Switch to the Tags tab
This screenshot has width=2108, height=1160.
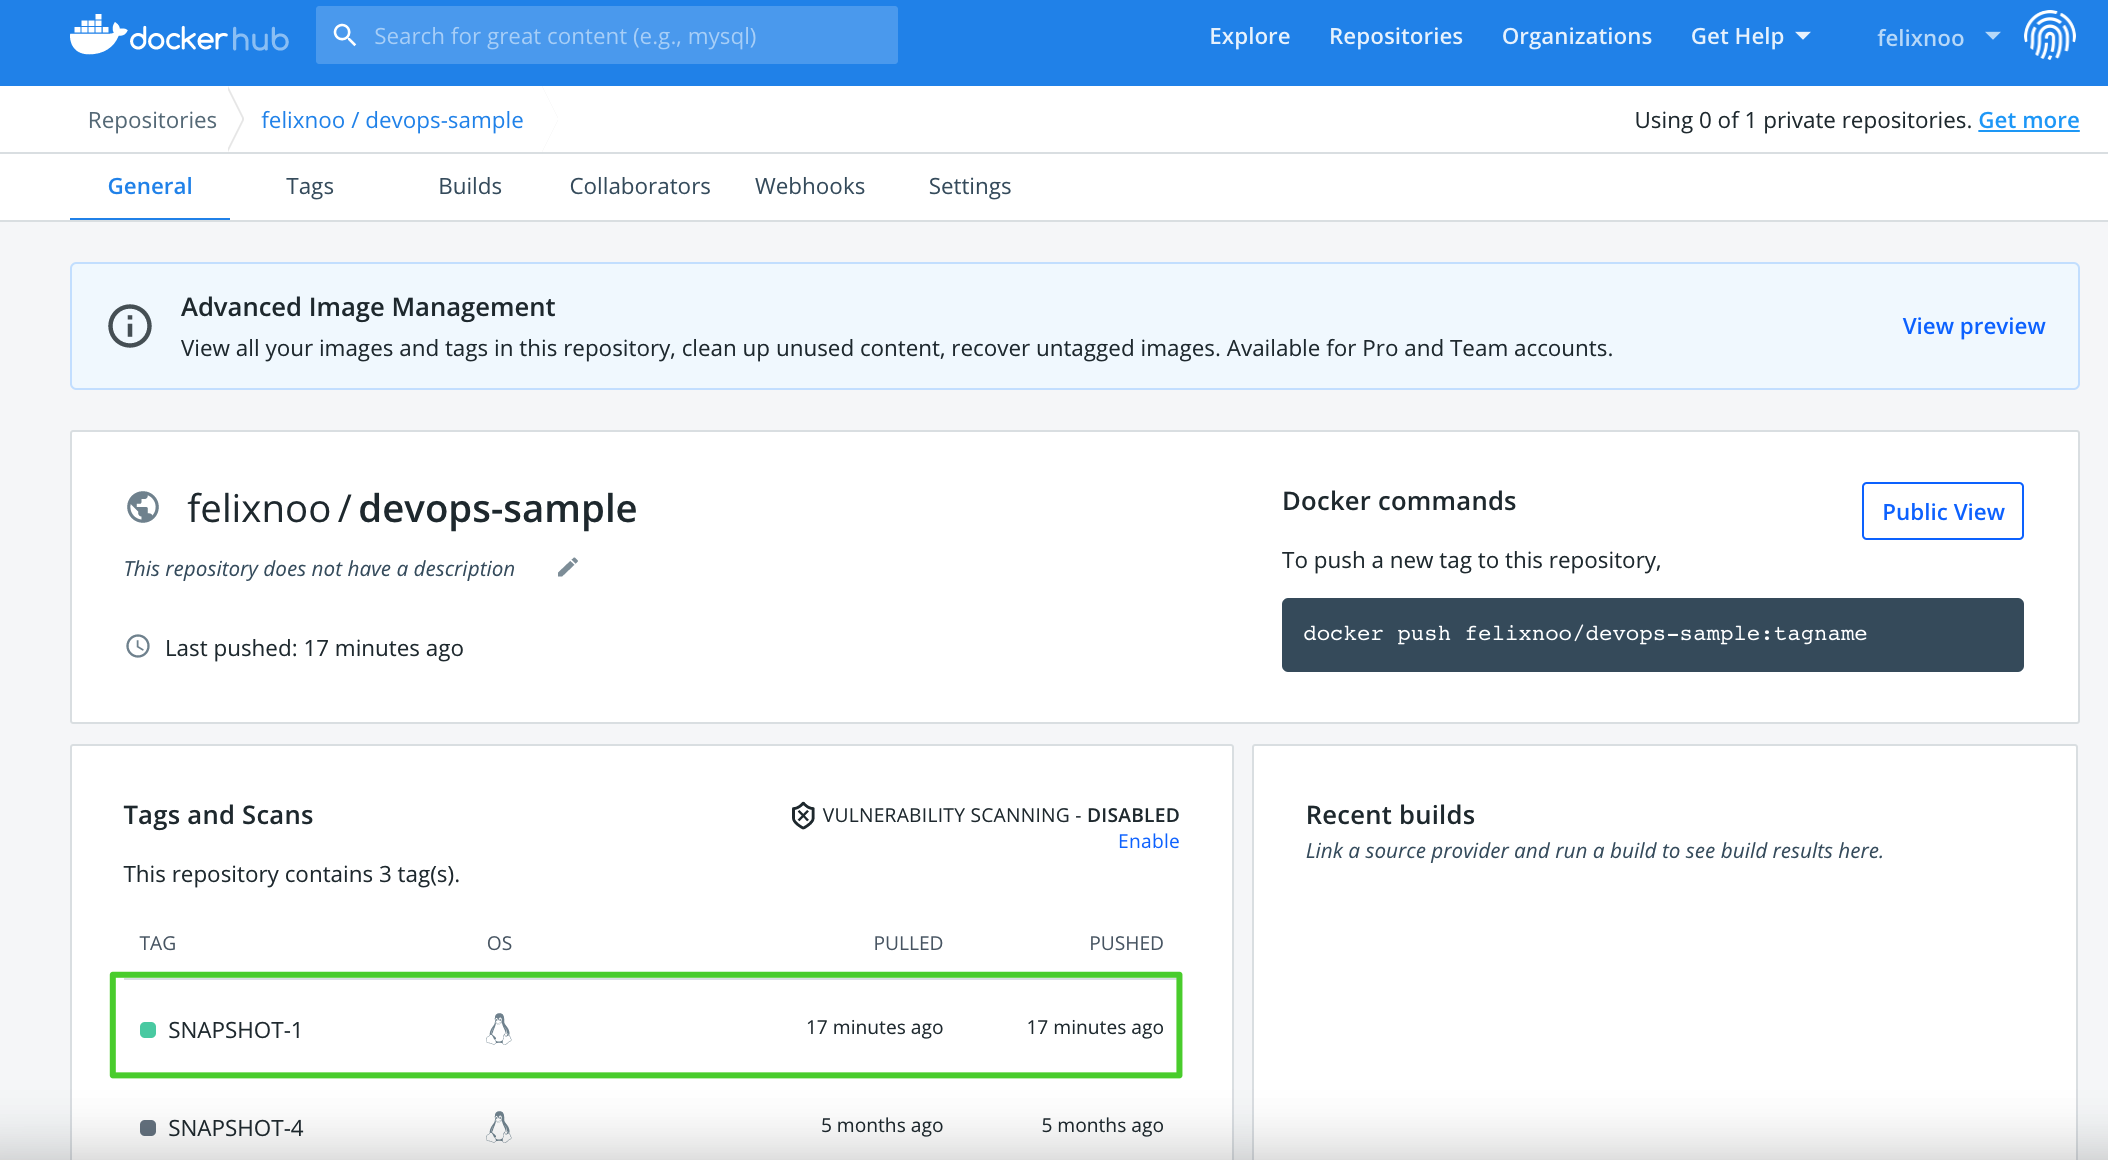[309, 186]
